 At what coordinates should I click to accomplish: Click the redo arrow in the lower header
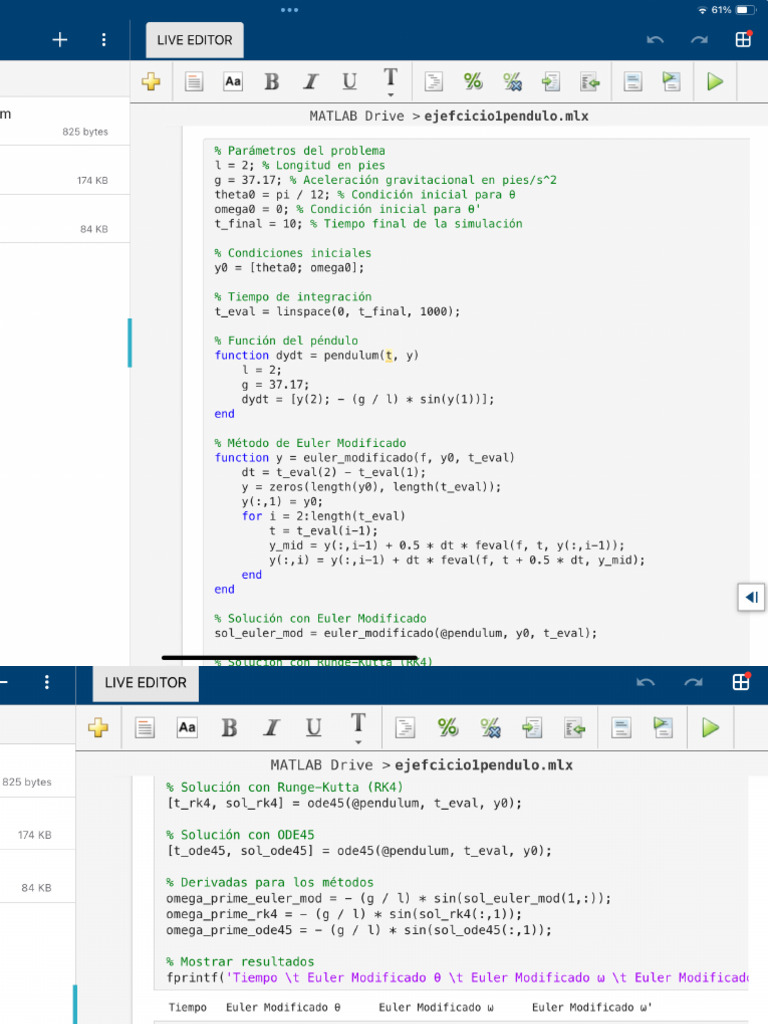coord(693,682)
